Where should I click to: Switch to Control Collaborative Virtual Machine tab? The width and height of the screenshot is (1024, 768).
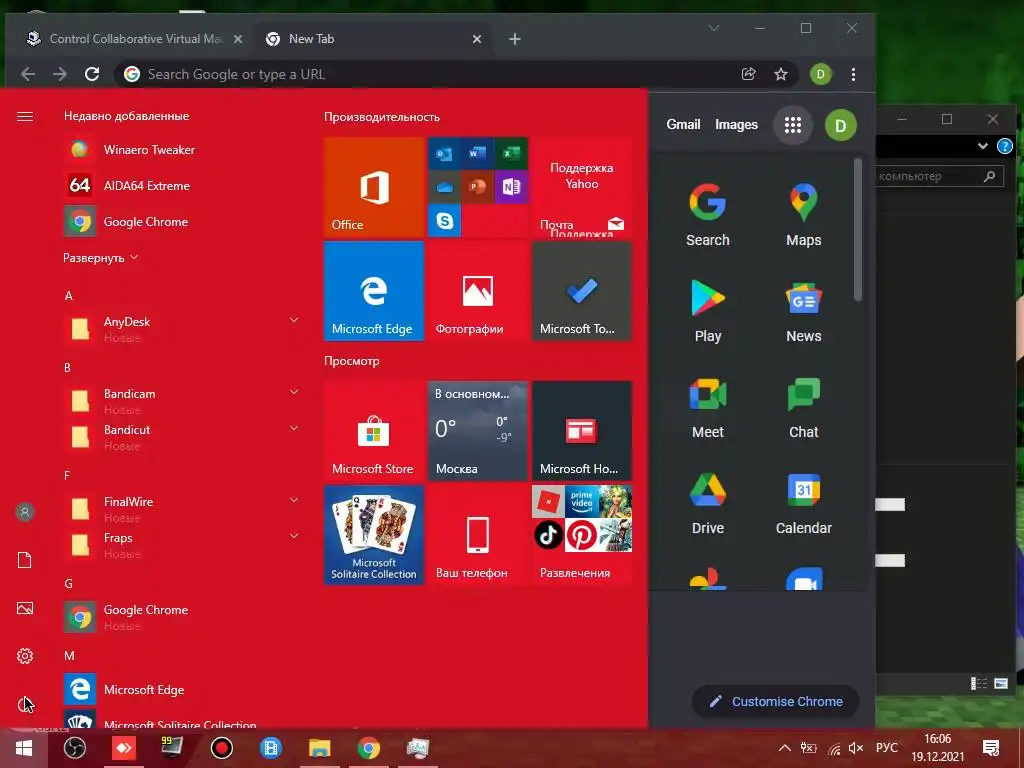click(x=134, y=39)
